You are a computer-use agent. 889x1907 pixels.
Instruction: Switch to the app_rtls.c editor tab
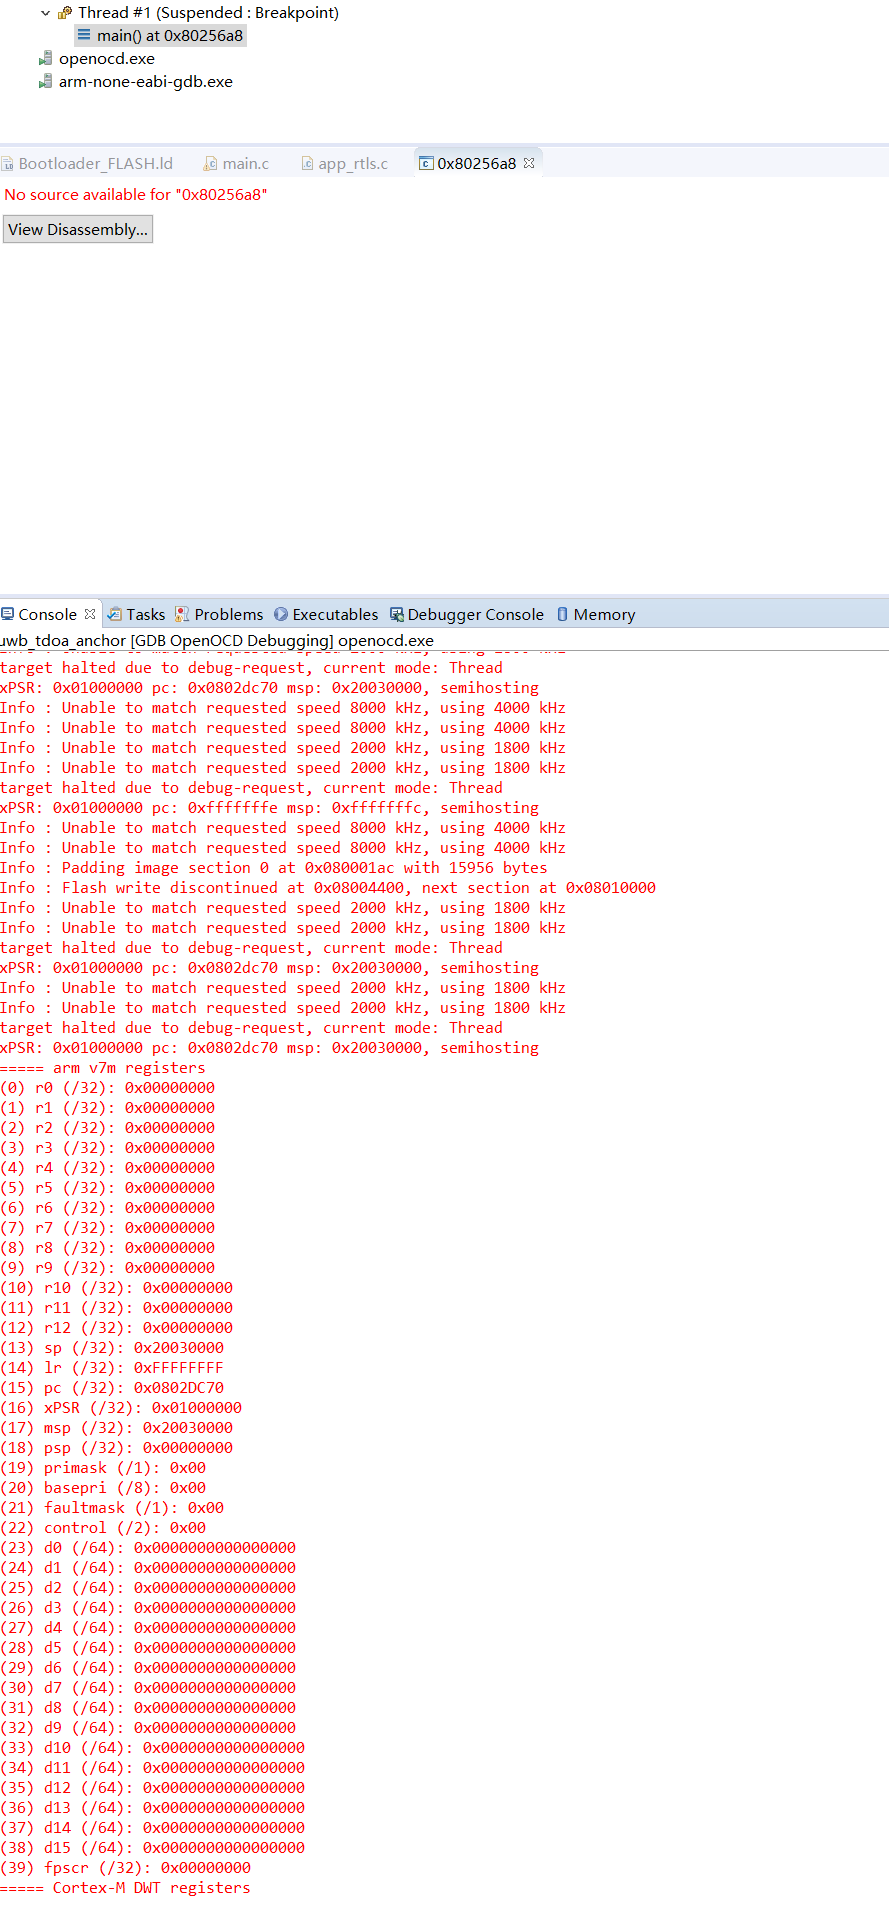(x=352, y=164)
